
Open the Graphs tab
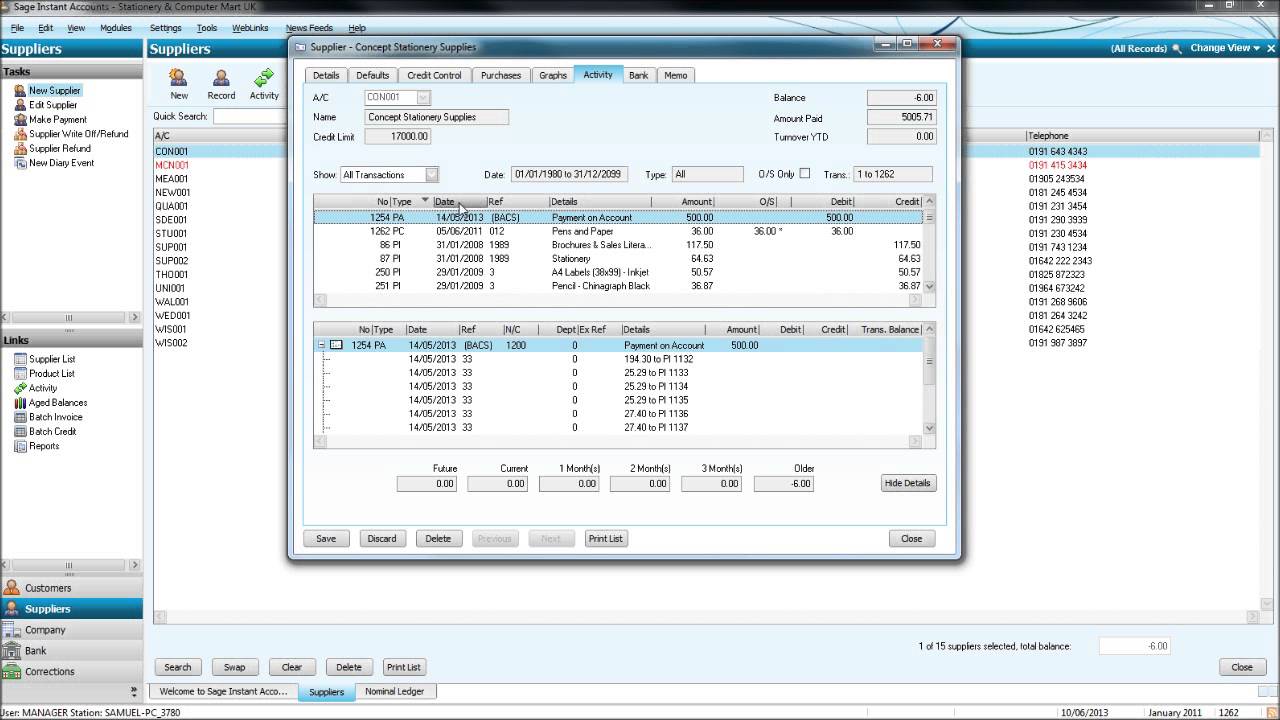[553, 75]
